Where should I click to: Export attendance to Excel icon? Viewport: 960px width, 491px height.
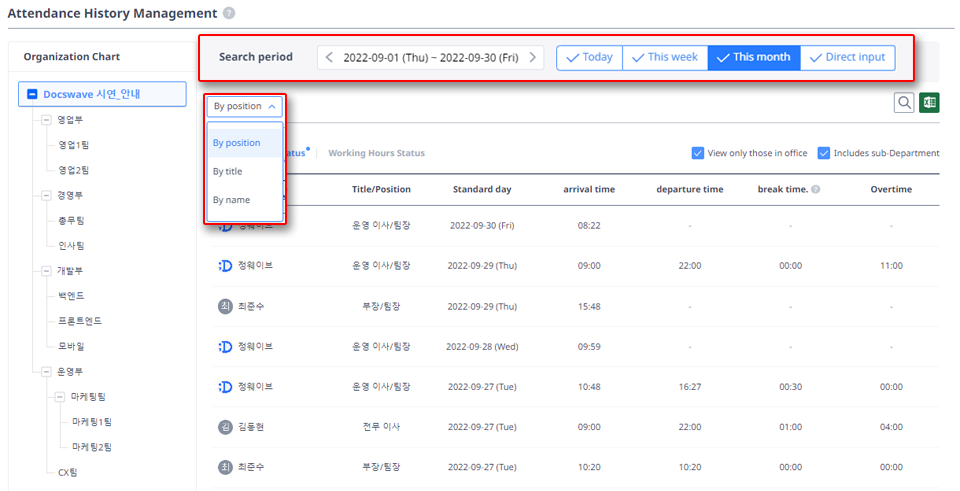[x=929, y=103]
